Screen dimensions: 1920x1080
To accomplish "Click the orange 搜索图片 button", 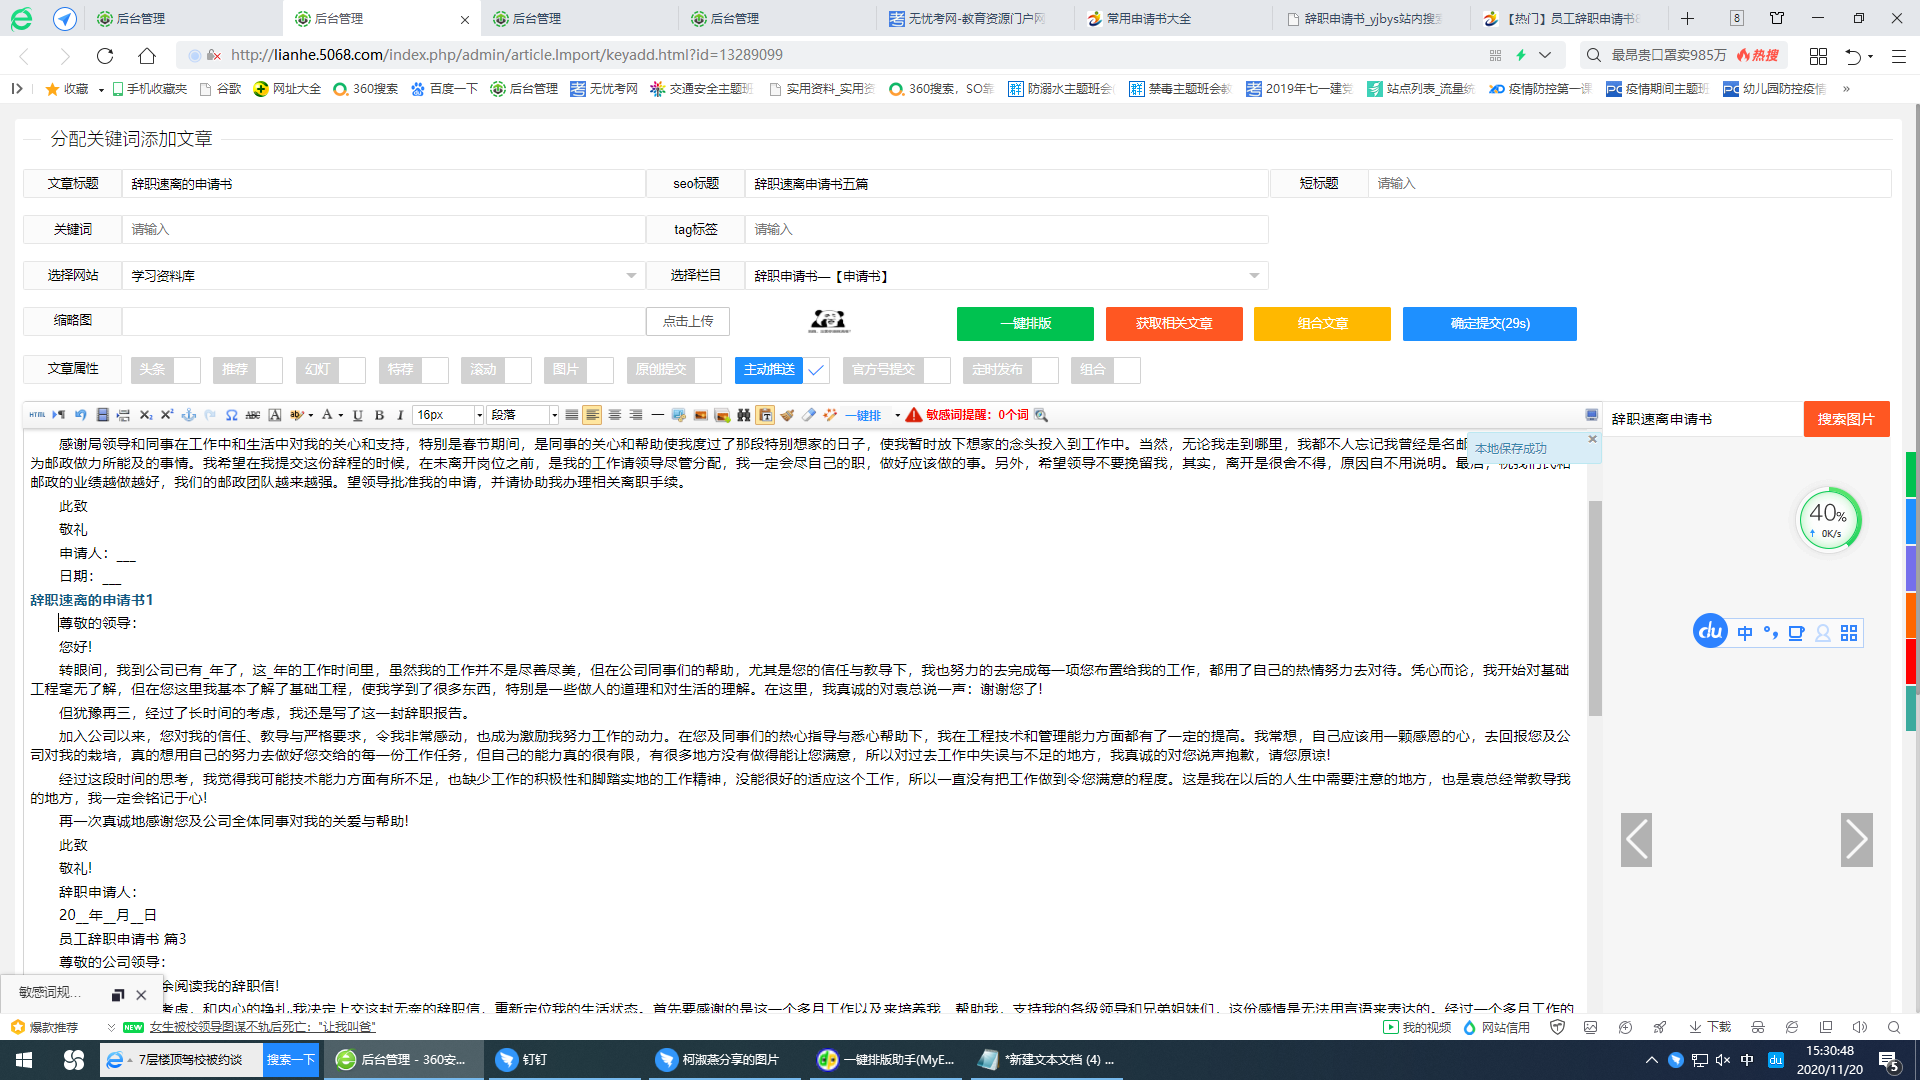I will (1846, 419).
